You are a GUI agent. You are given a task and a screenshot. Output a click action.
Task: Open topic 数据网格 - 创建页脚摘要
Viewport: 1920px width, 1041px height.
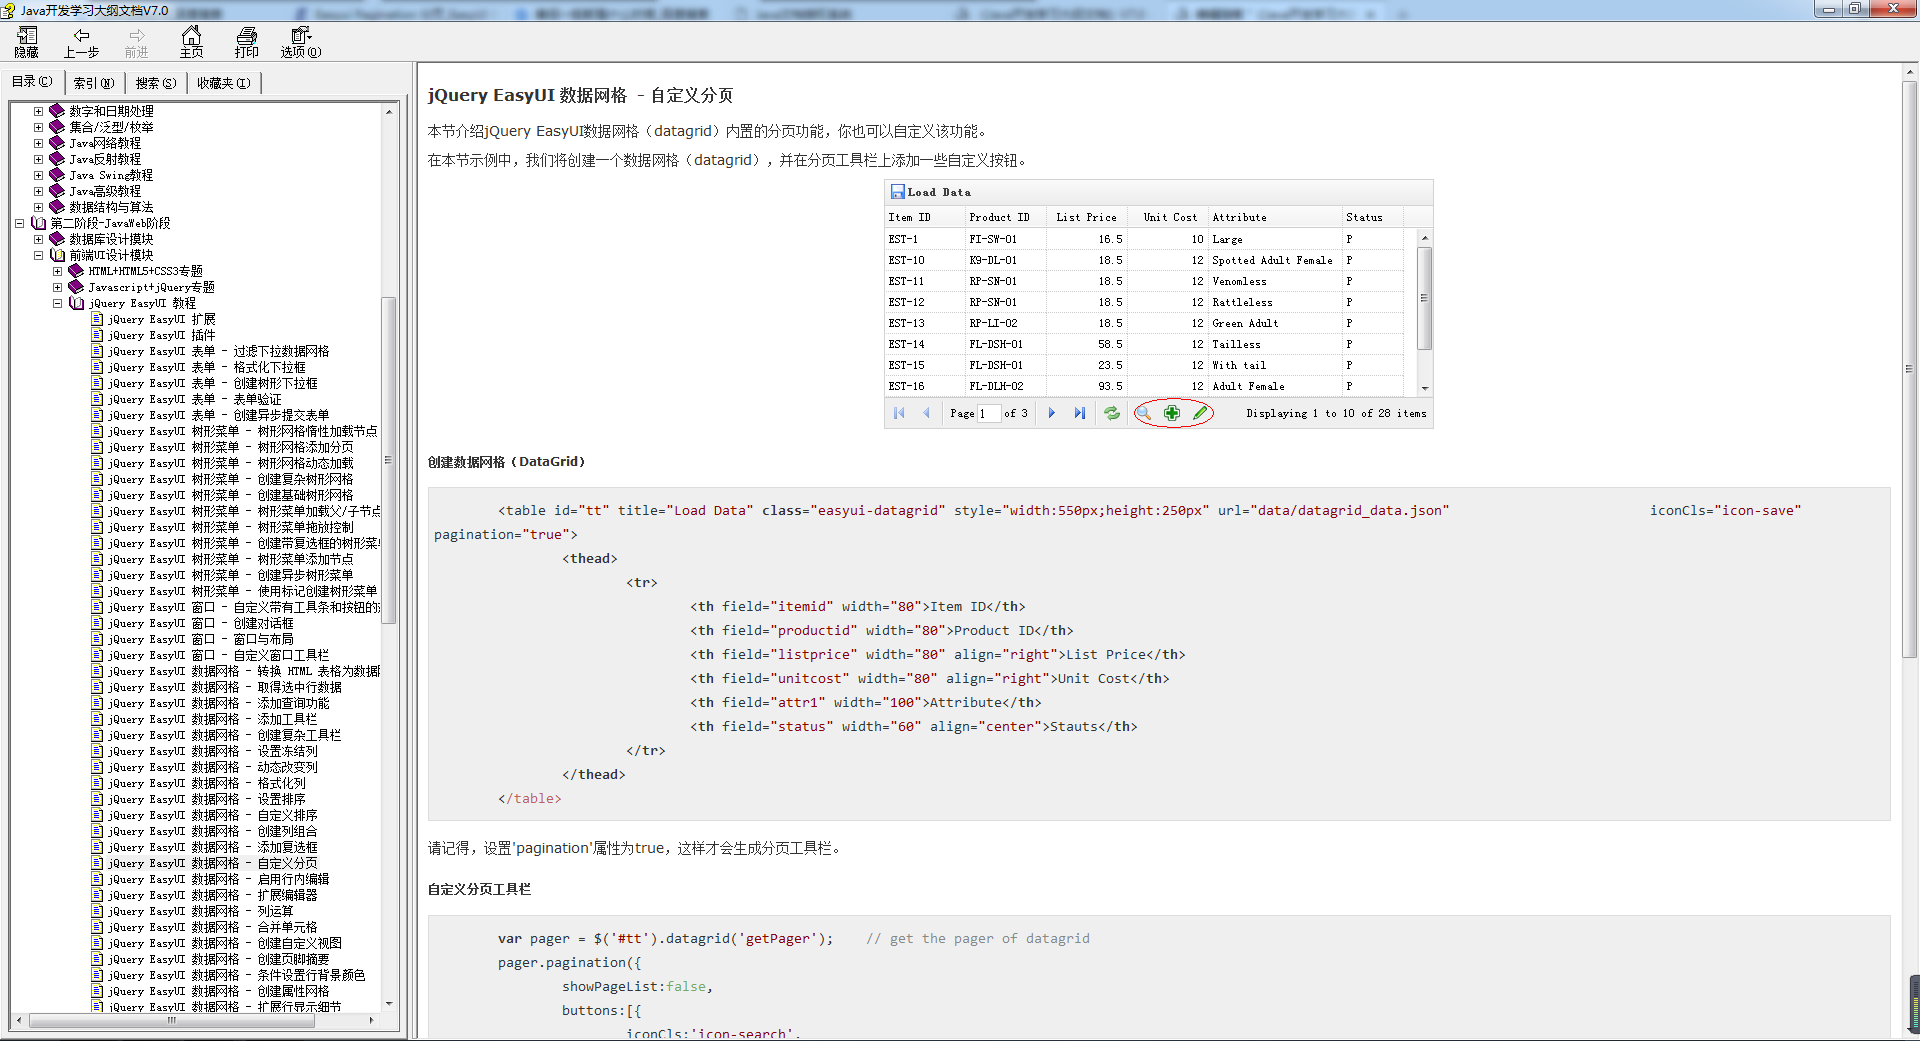tap(219, 959)
